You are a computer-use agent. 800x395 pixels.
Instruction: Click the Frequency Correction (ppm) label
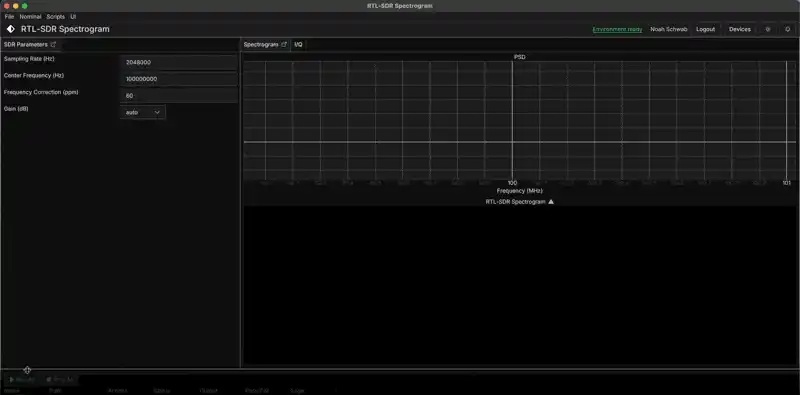41,92
